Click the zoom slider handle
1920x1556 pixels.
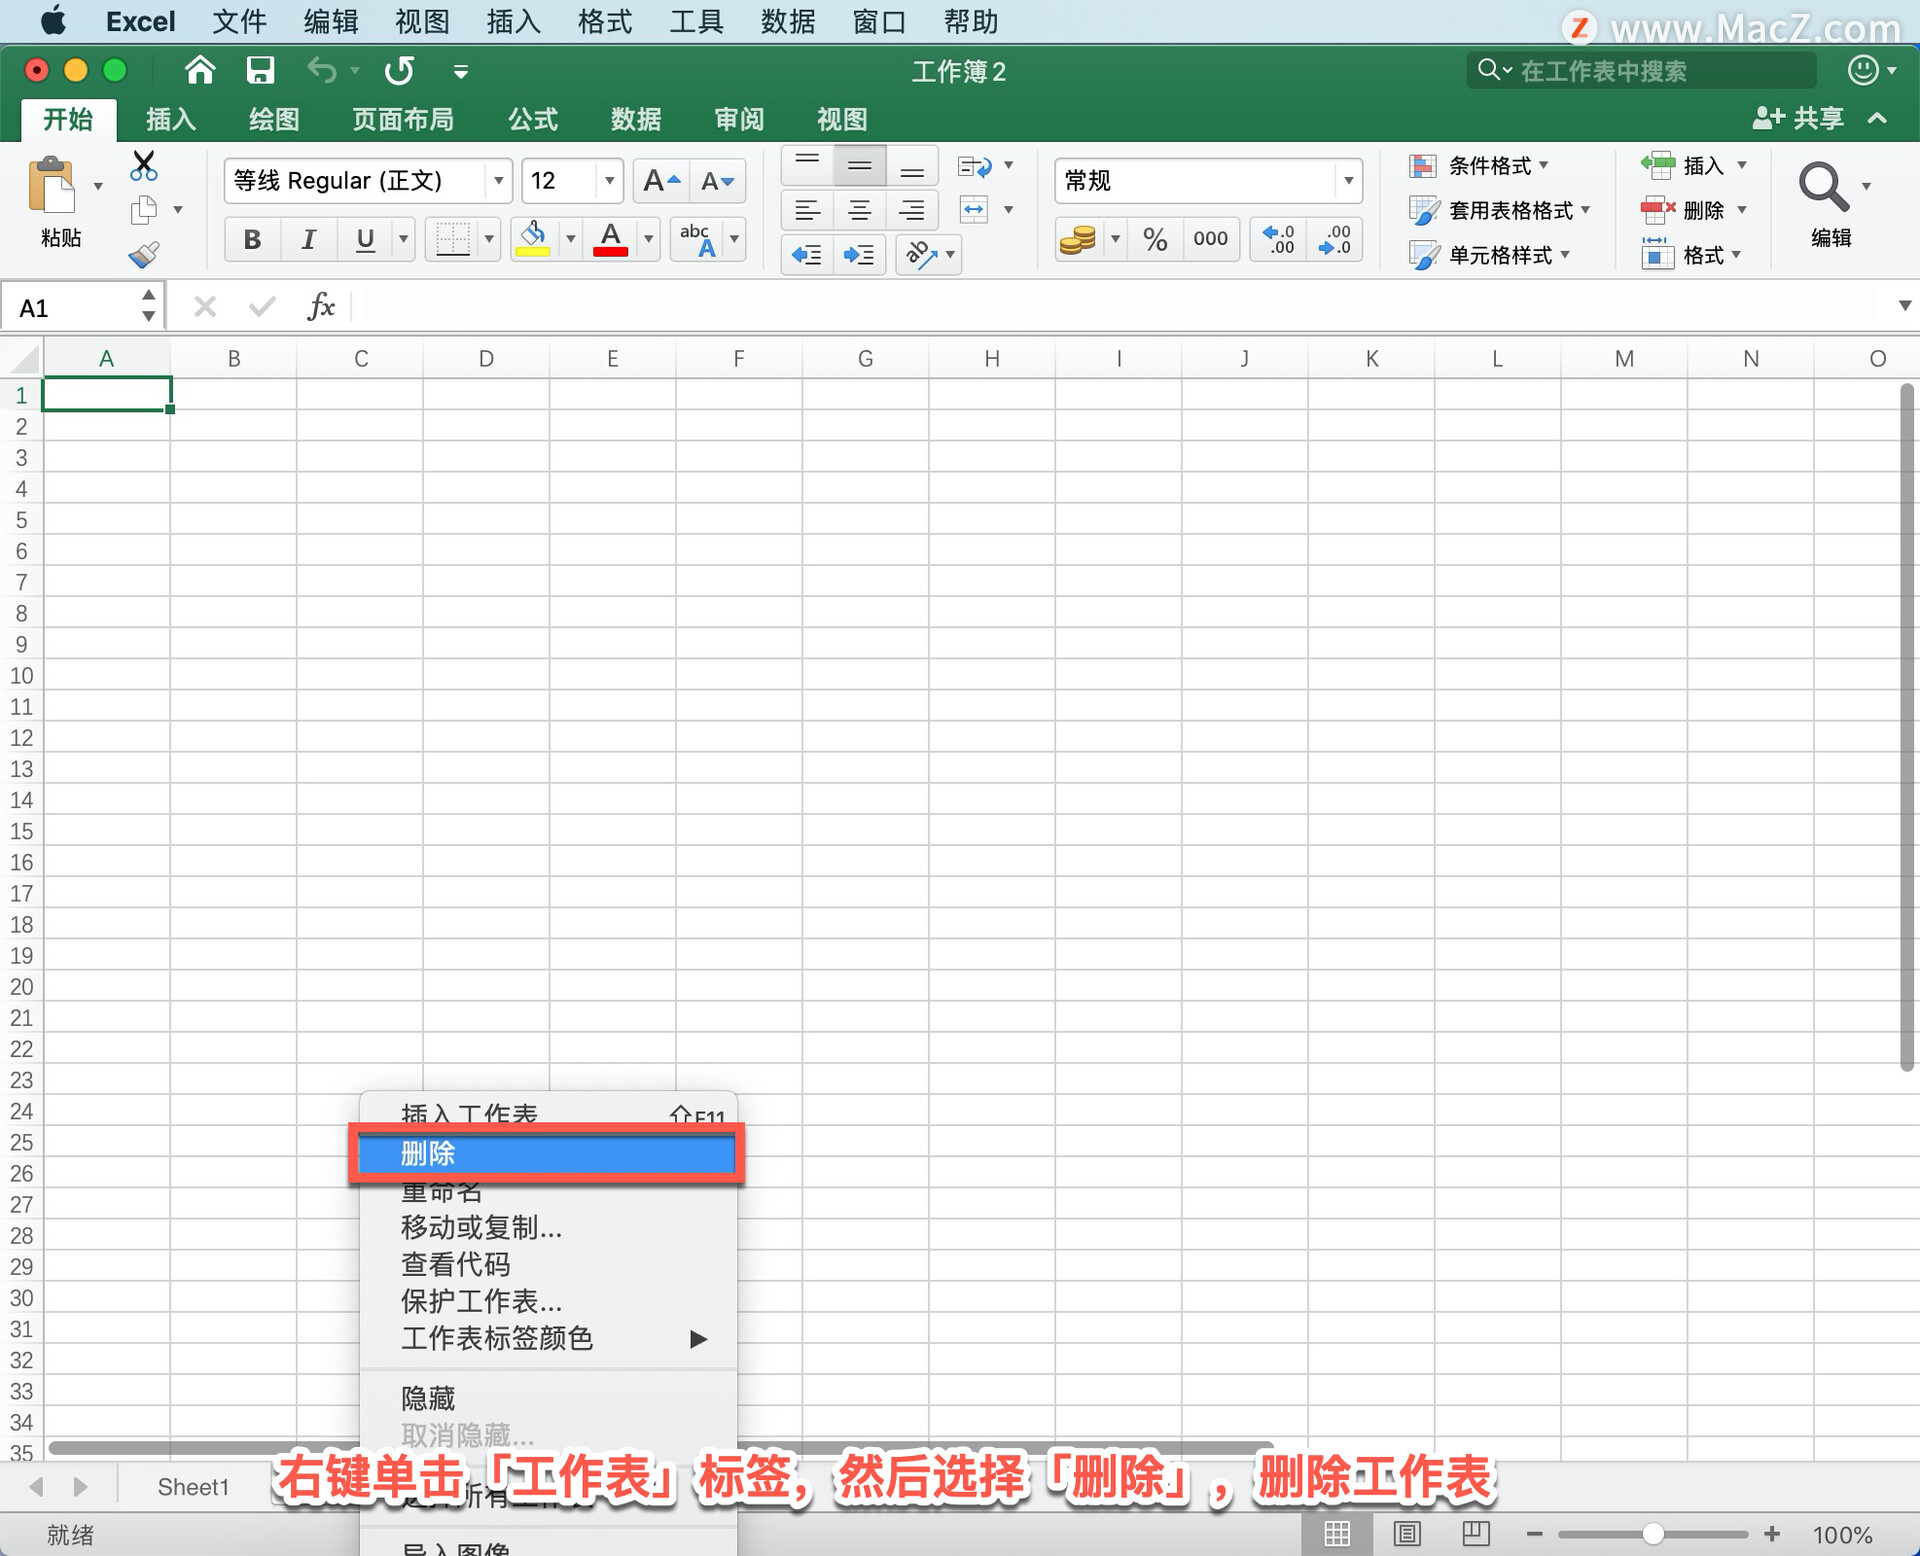[x=1653, y=1533]
